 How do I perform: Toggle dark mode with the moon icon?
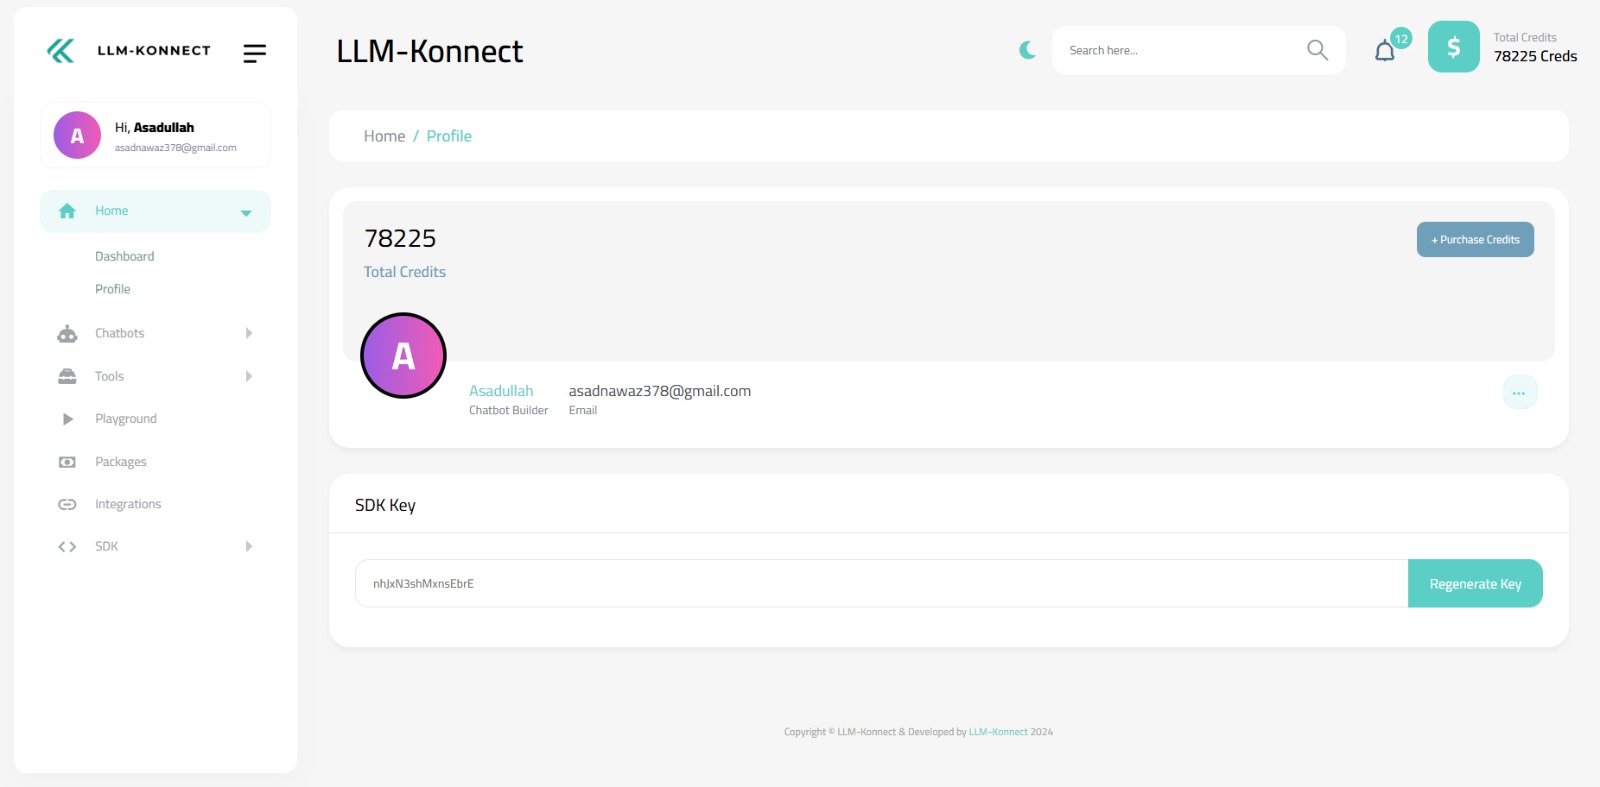[x=1027, y=50]
